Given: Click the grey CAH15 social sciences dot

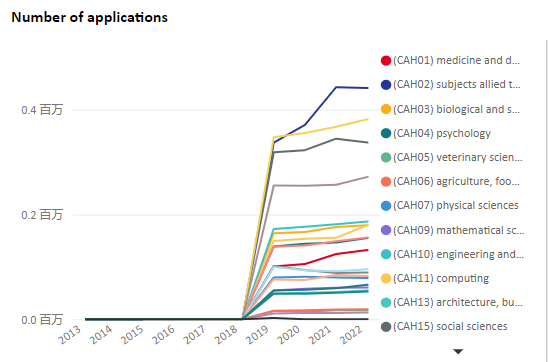Looking at the screenshot, I should (x=386, y=327).
